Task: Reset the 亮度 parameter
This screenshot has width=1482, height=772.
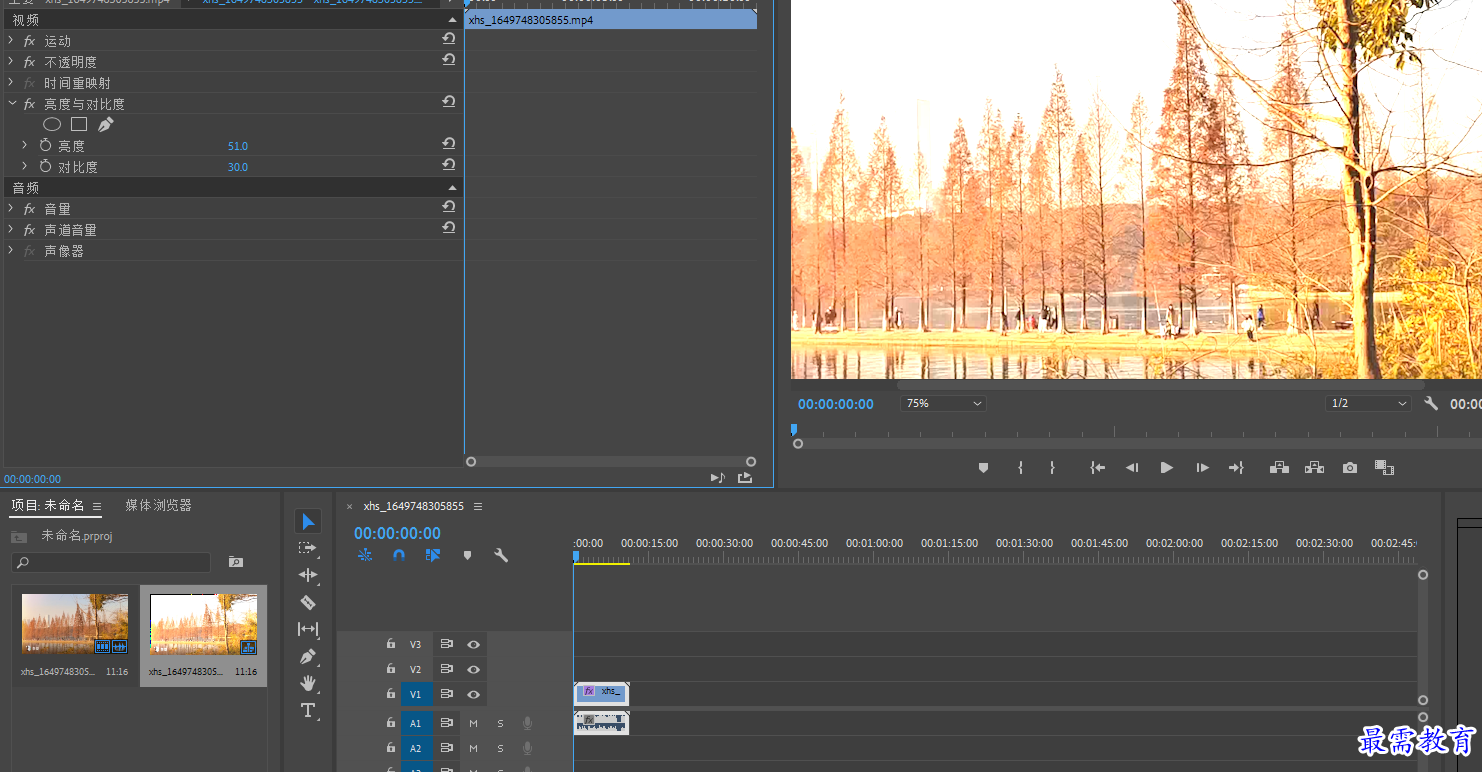Action: tap(449, 144)
